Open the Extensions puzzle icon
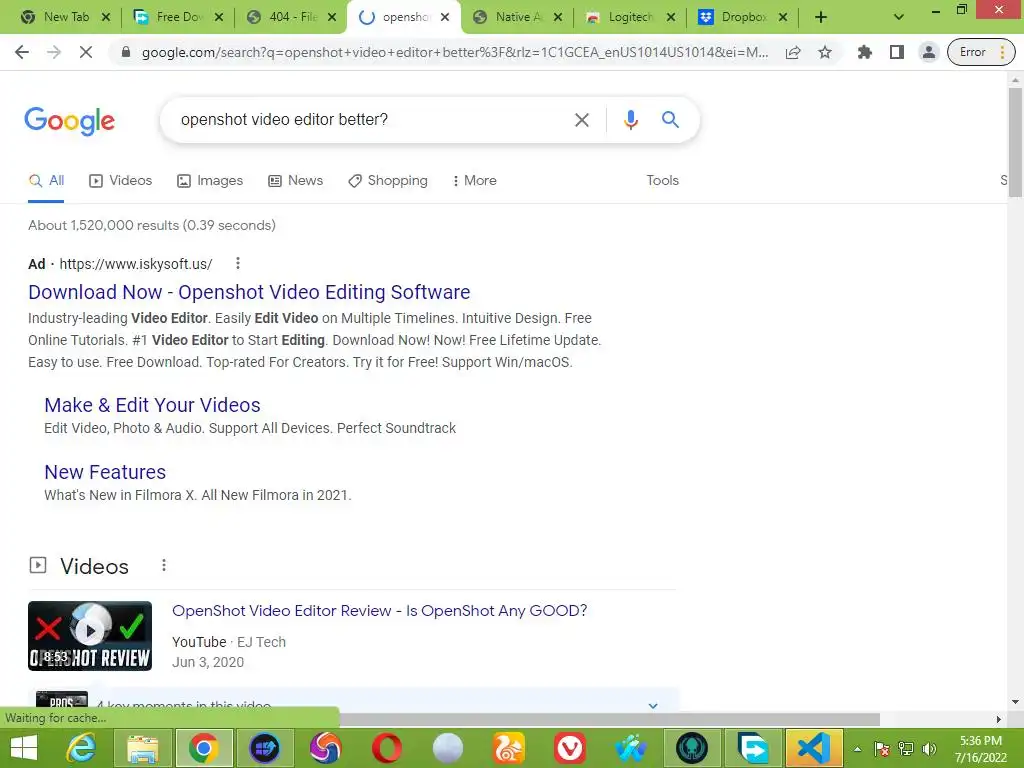The image size is (1024, 768). point(865,52)
